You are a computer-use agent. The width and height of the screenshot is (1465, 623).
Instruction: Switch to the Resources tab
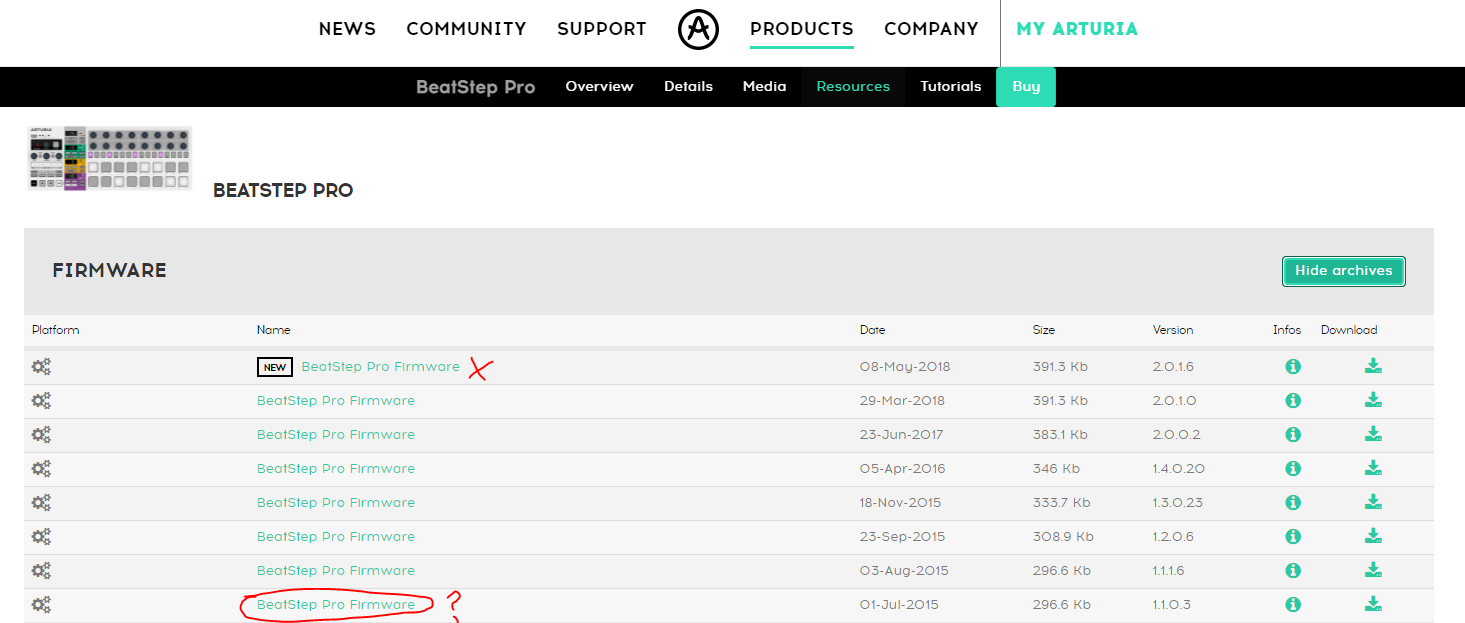point(852,87)
